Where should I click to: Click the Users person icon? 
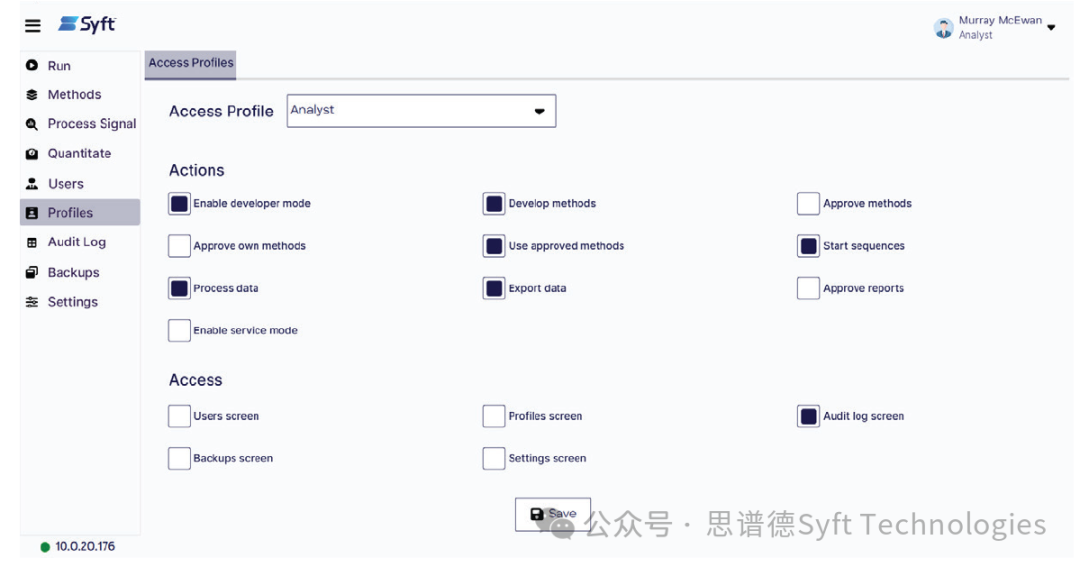tap(32, 184)
